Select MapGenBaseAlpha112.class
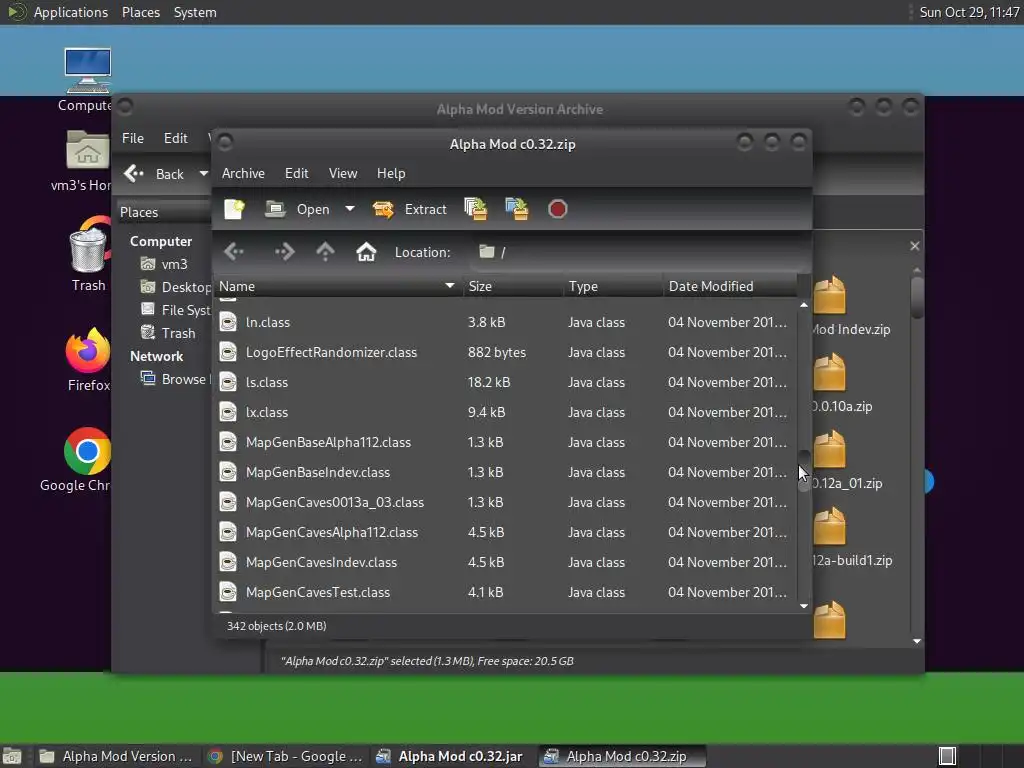This screenshot has width=1024, height=768. (x=505, y=443)
